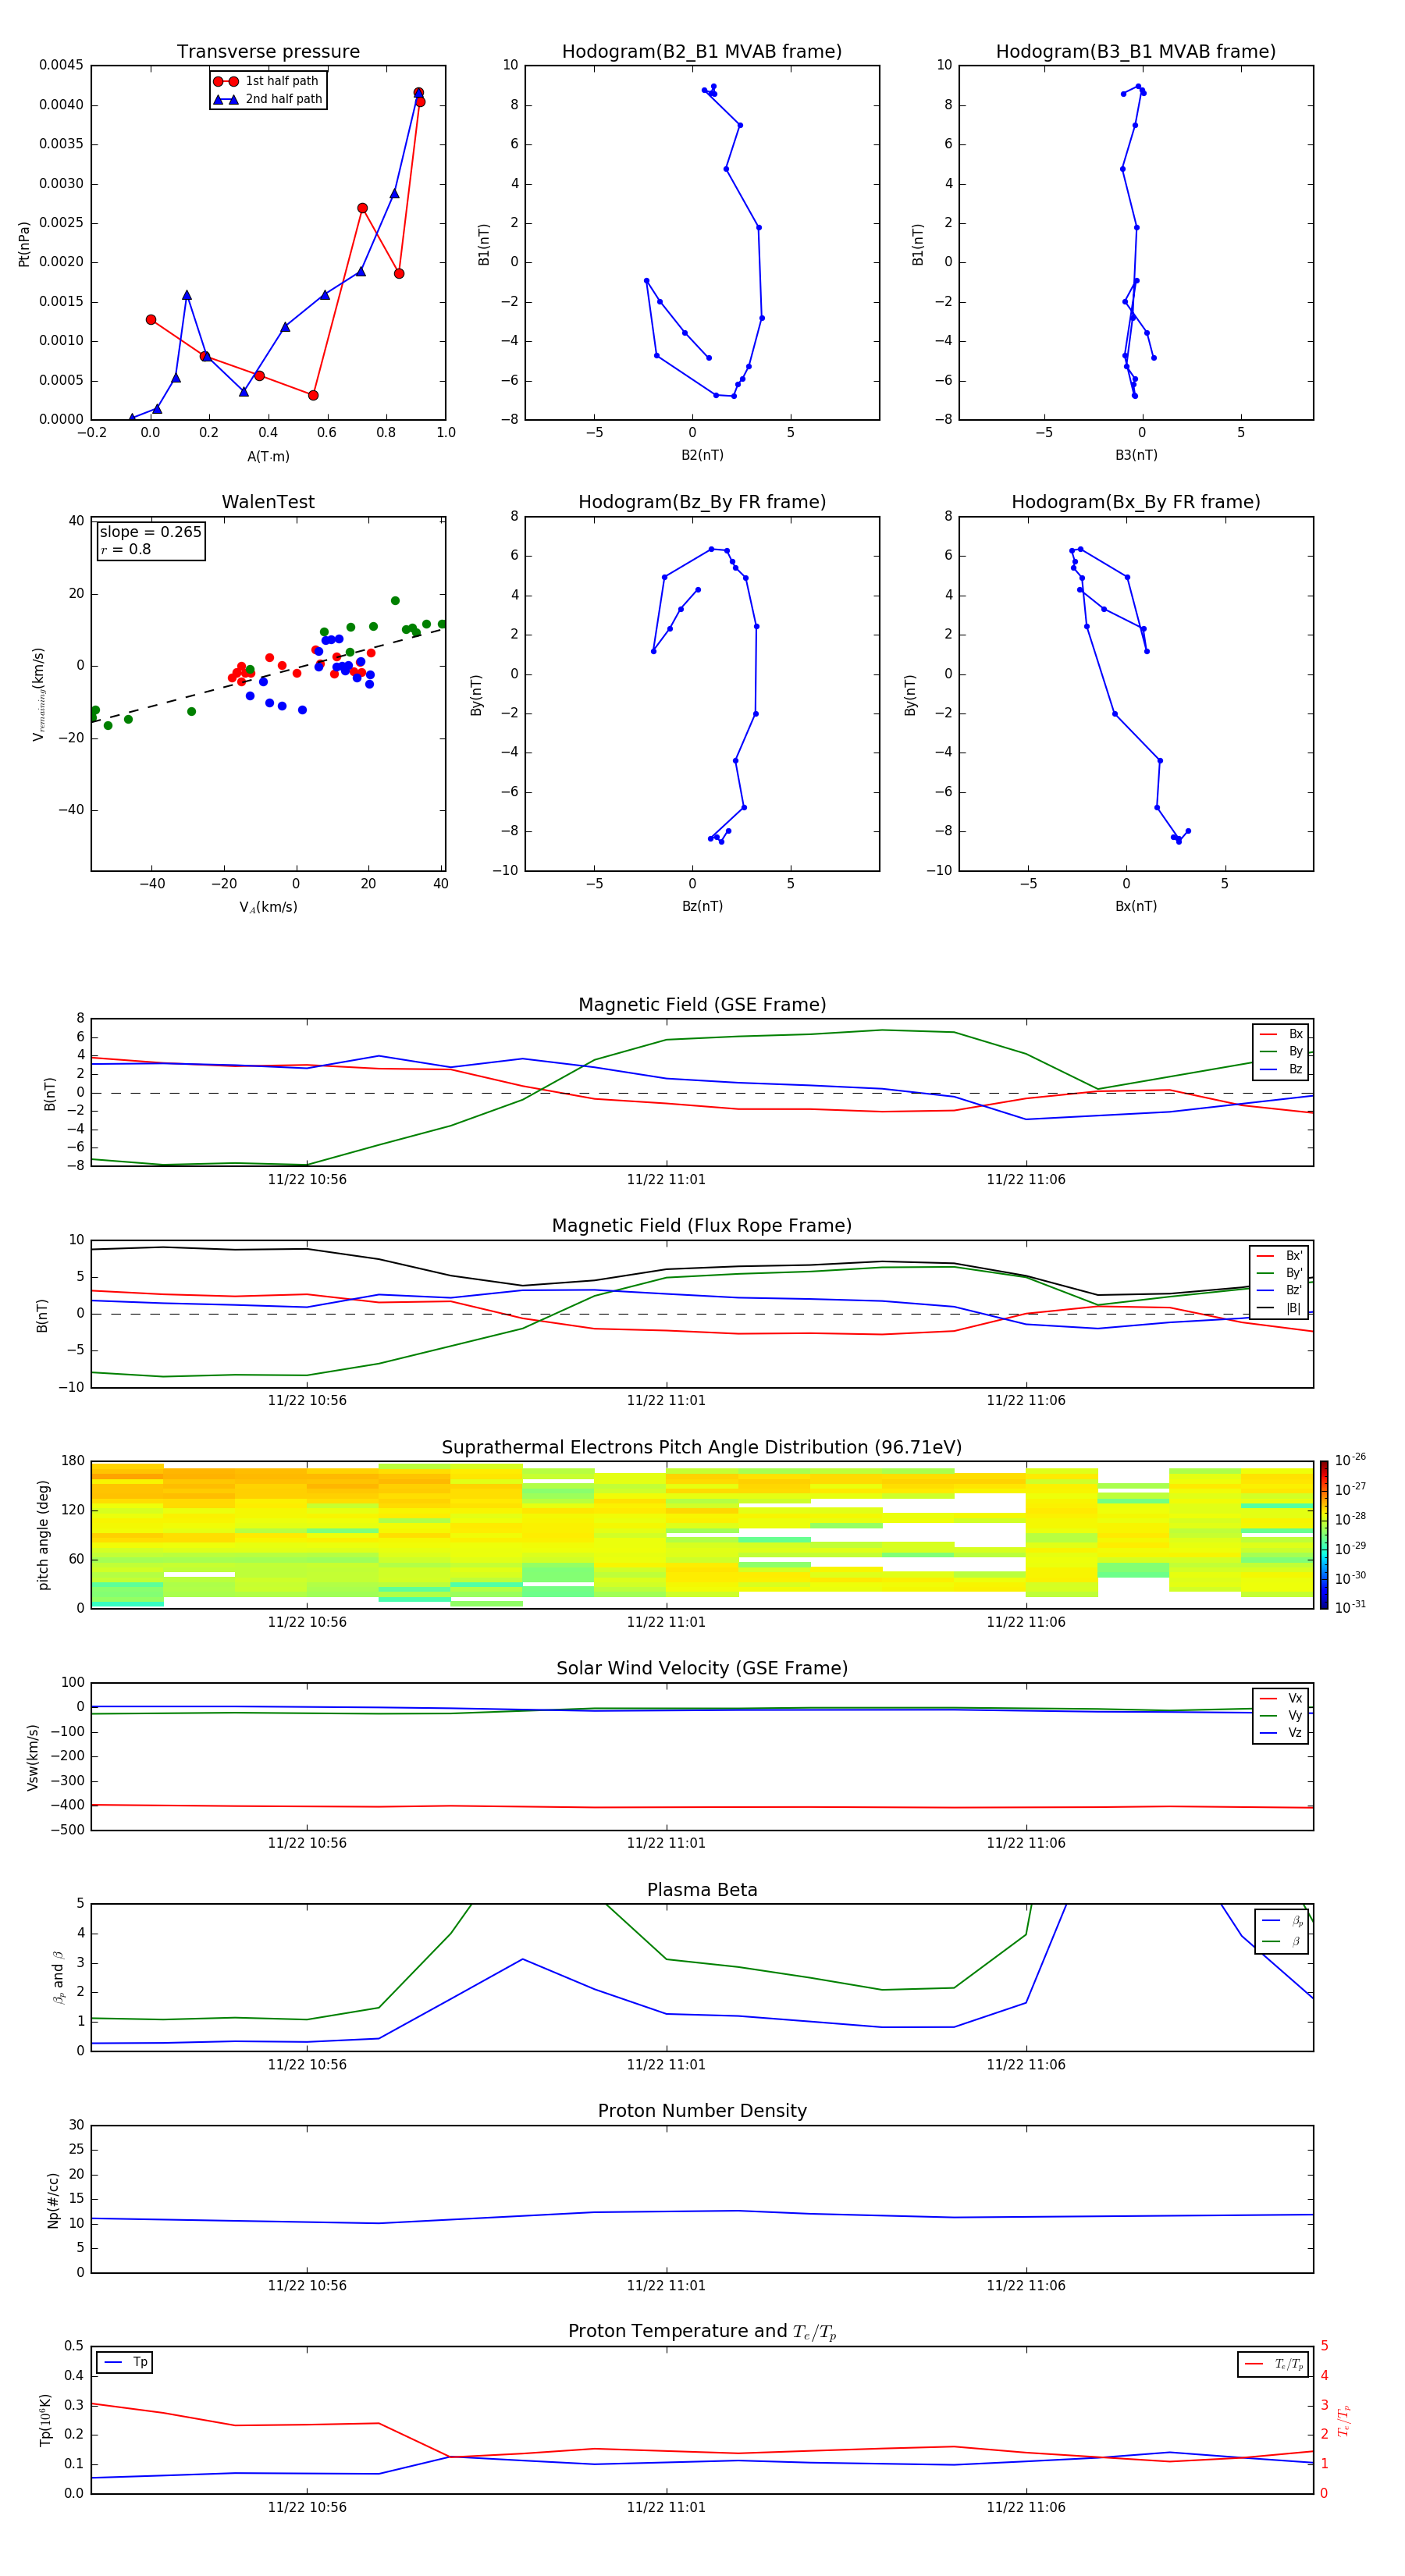Click 'Pt(nPa)' axis label

(x=24, y=244)
